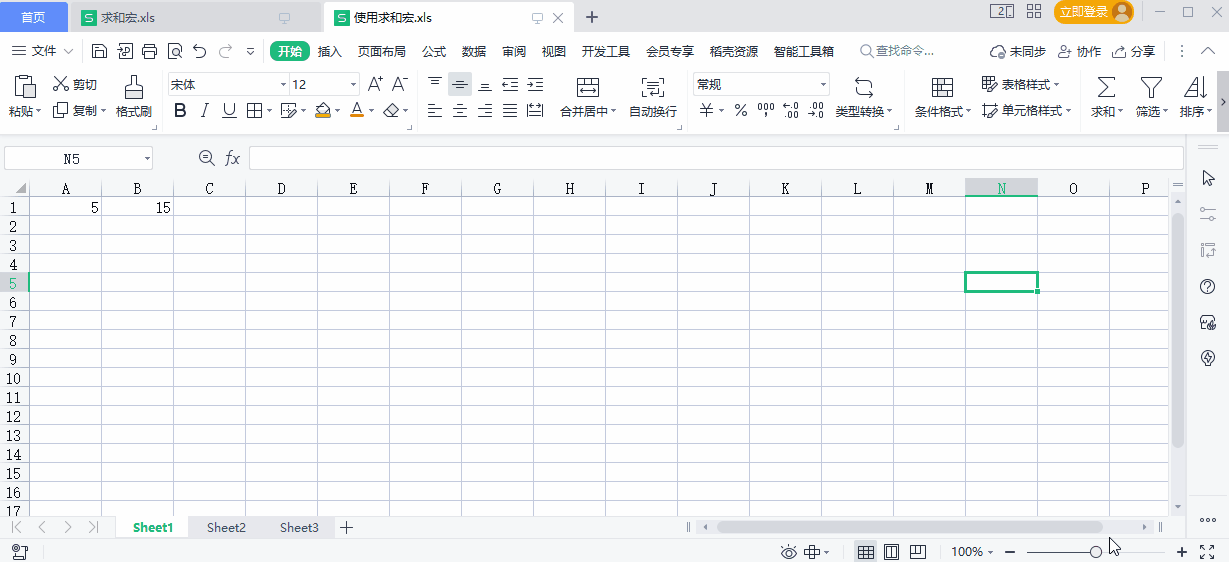
Task: Click the zoom slider handle in status bar
Action: (x=1096, y=552)
